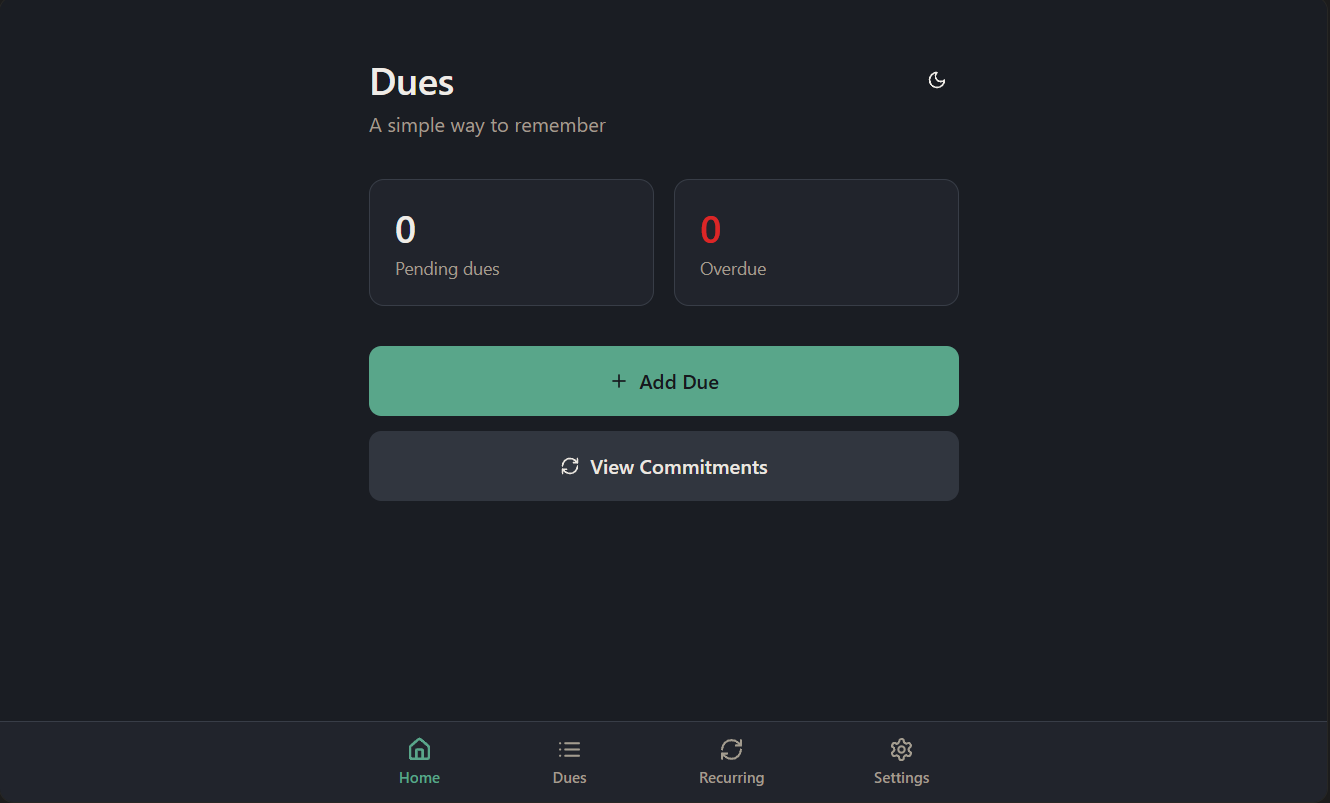Viewport: 1330px width, 803px height.
Task: Click the red Overdue counter card
Action: click(816, 242)
